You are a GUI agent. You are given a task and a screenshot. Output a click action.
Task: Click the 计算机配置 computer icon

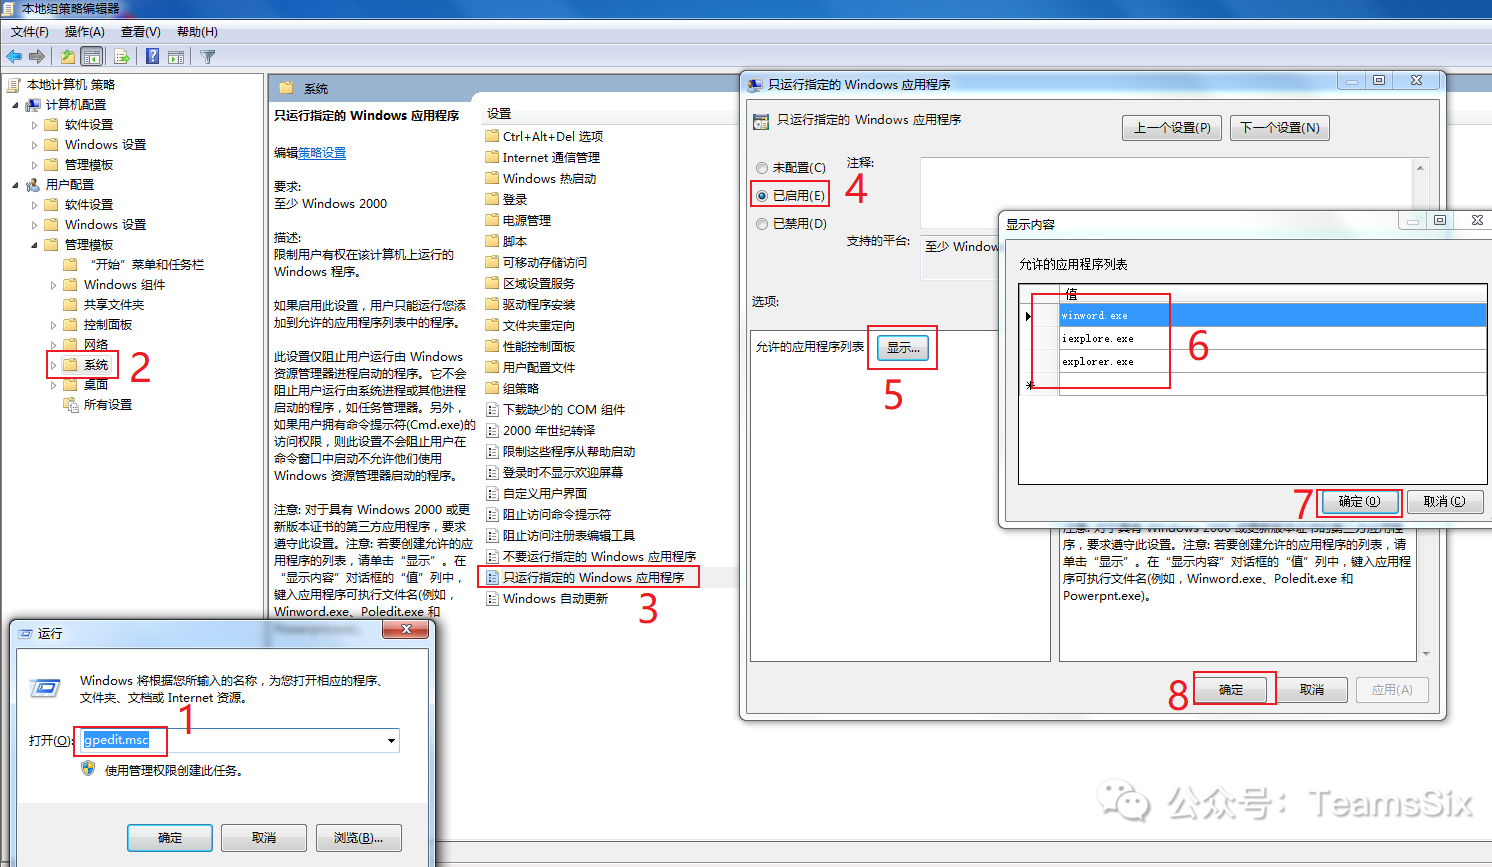(x=33, y=105)
